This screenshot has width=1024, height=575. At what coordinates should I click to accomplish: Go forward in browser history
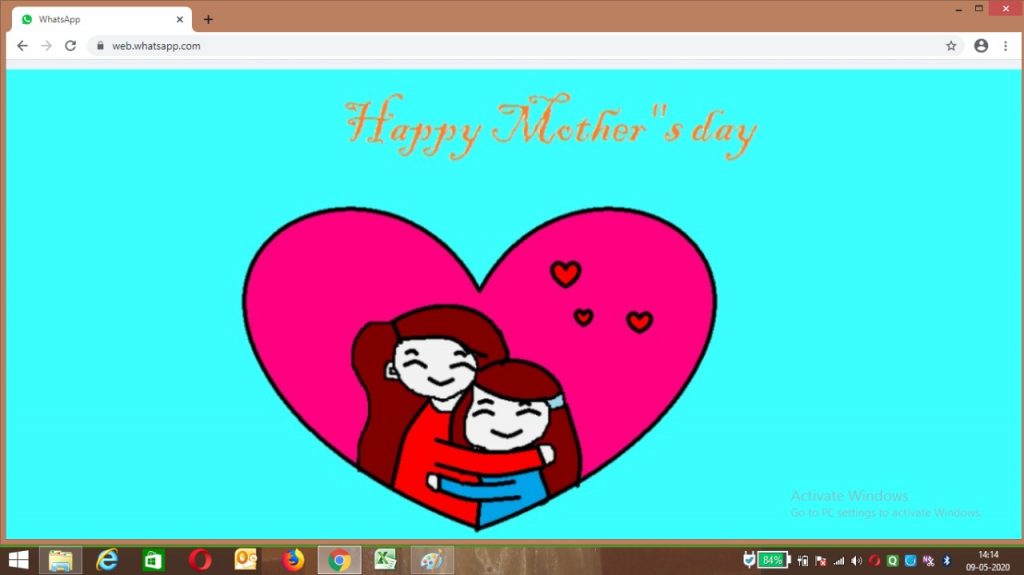[x=46, y=46]
